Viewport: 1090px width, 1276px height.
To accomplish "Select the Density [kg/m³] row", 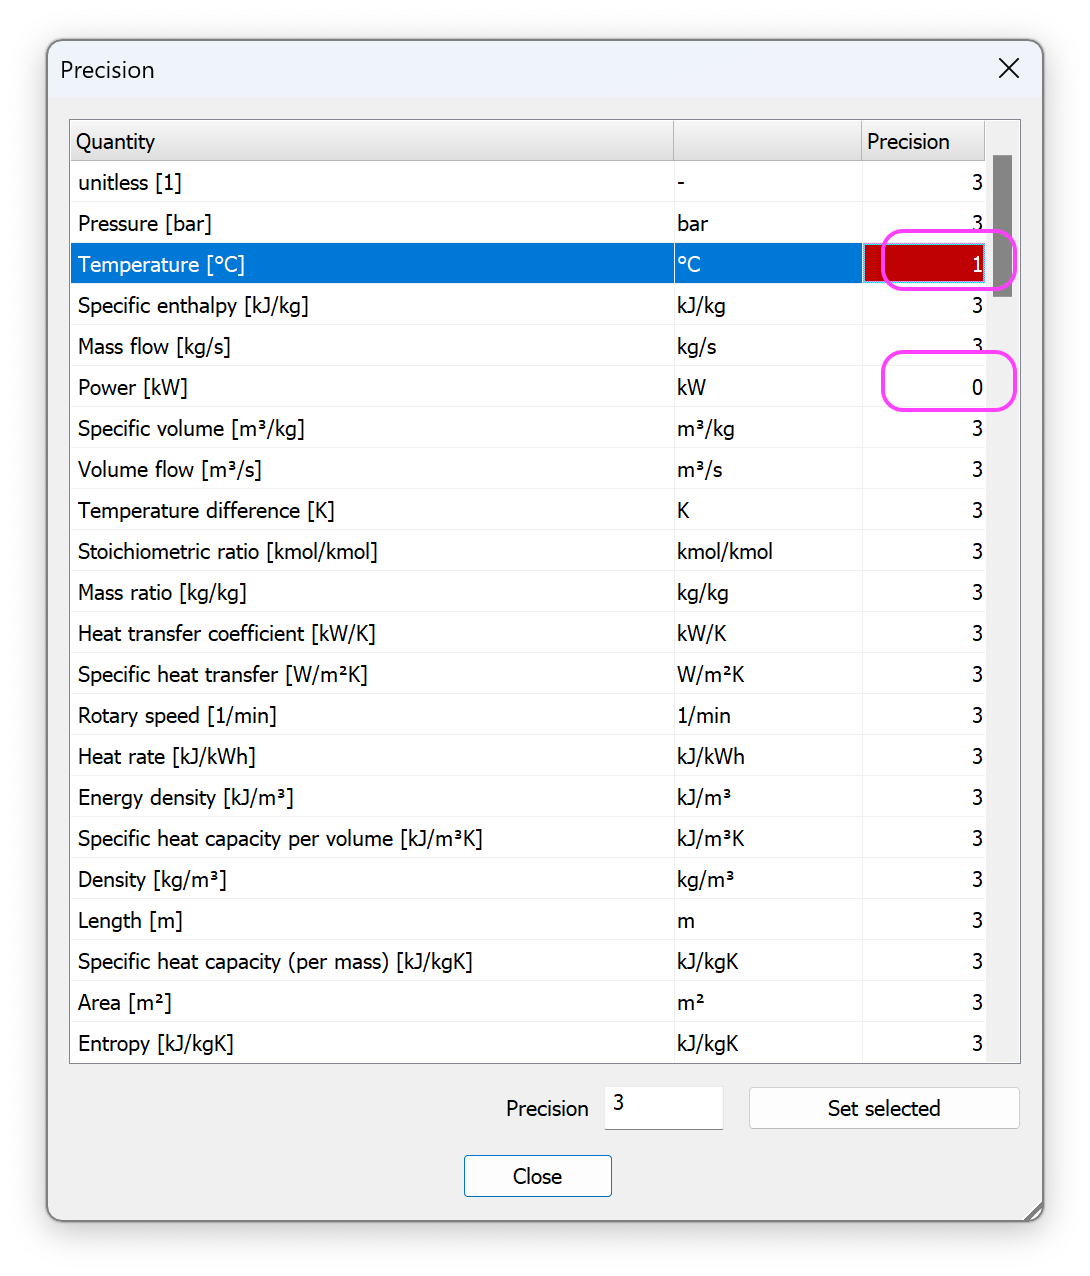I will [528, 879].
